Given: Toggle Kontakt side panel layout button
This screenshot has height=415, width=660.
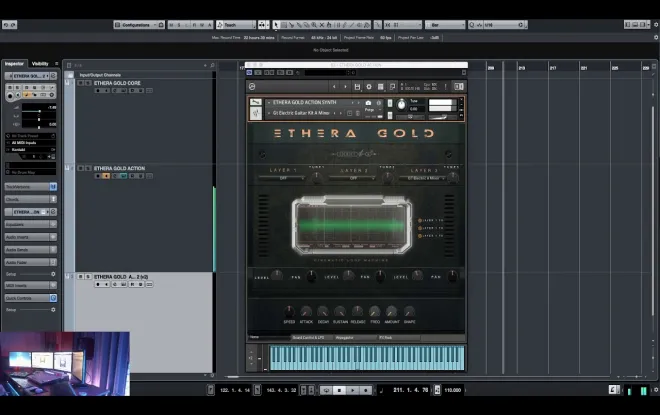Looking at the screenshot, I should 459,87.
